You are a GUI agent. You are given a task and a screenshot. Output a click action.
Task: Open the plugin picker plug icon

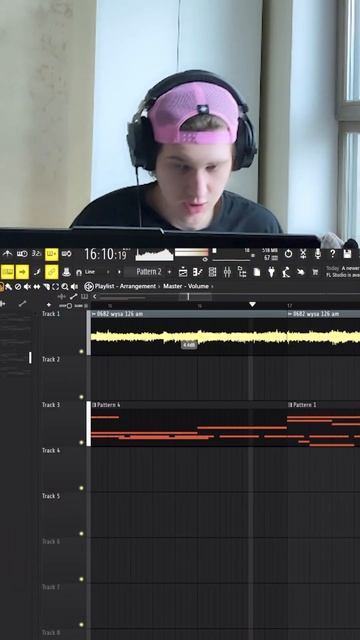[271, 272]
